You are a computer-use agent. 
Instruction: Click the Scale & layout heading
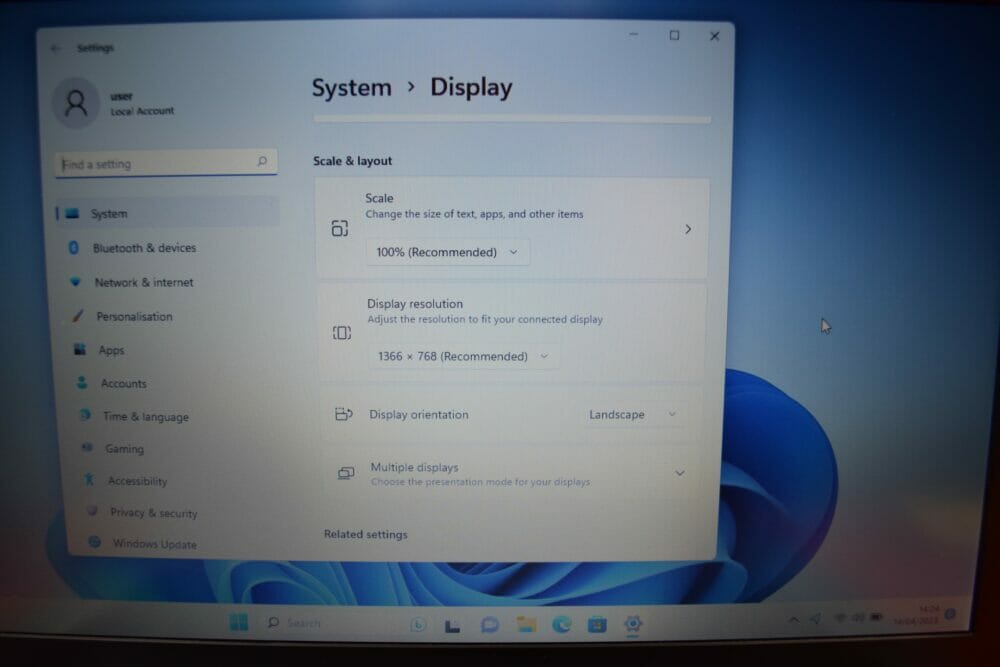click(x=353, y=161)
